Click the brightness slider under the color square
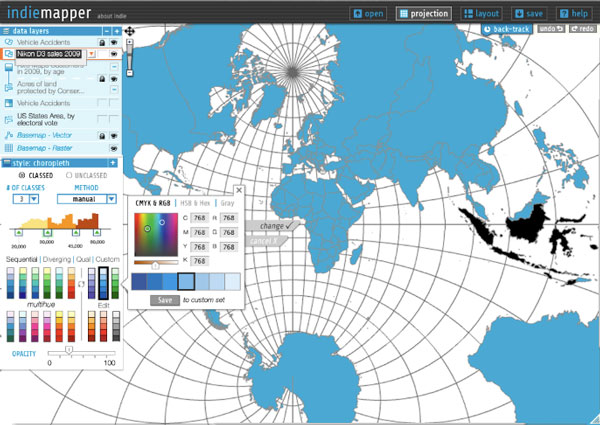600x425 pixels. point(156,263)
